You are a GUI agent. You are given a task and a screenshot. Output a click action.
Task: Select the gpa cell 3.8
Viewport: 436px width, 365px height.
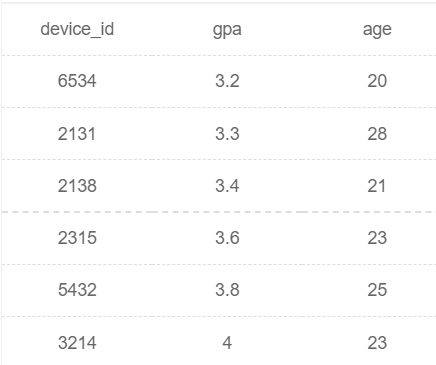(x=227, y=290)
